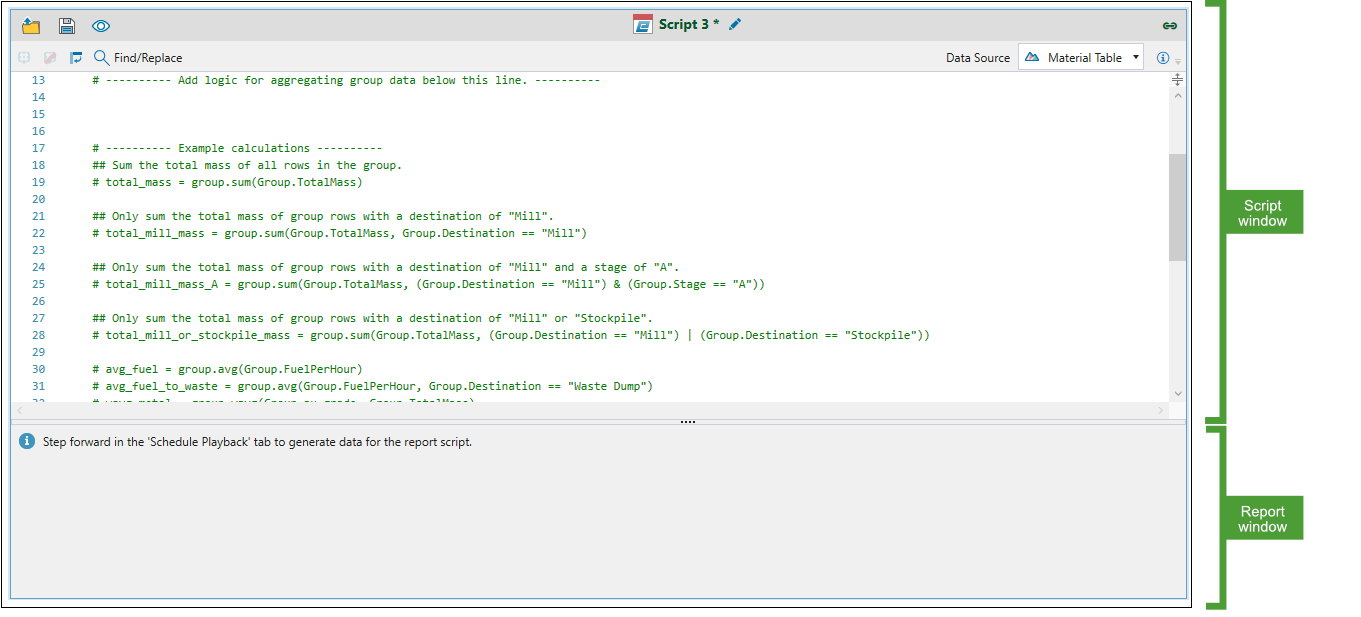1361x617 pixels.
Task: Rename script using the pencil icon
Action: pyautogui.click(x=735, y=25)
